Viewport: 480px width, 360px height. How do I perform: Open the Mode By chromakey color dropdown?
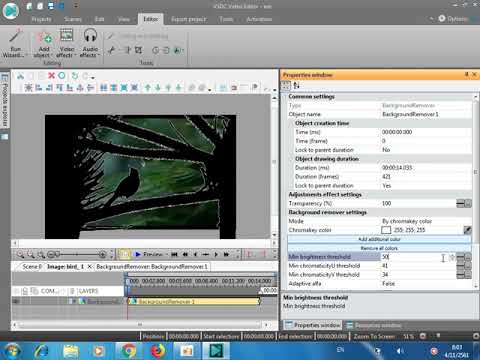click(426, 221)
